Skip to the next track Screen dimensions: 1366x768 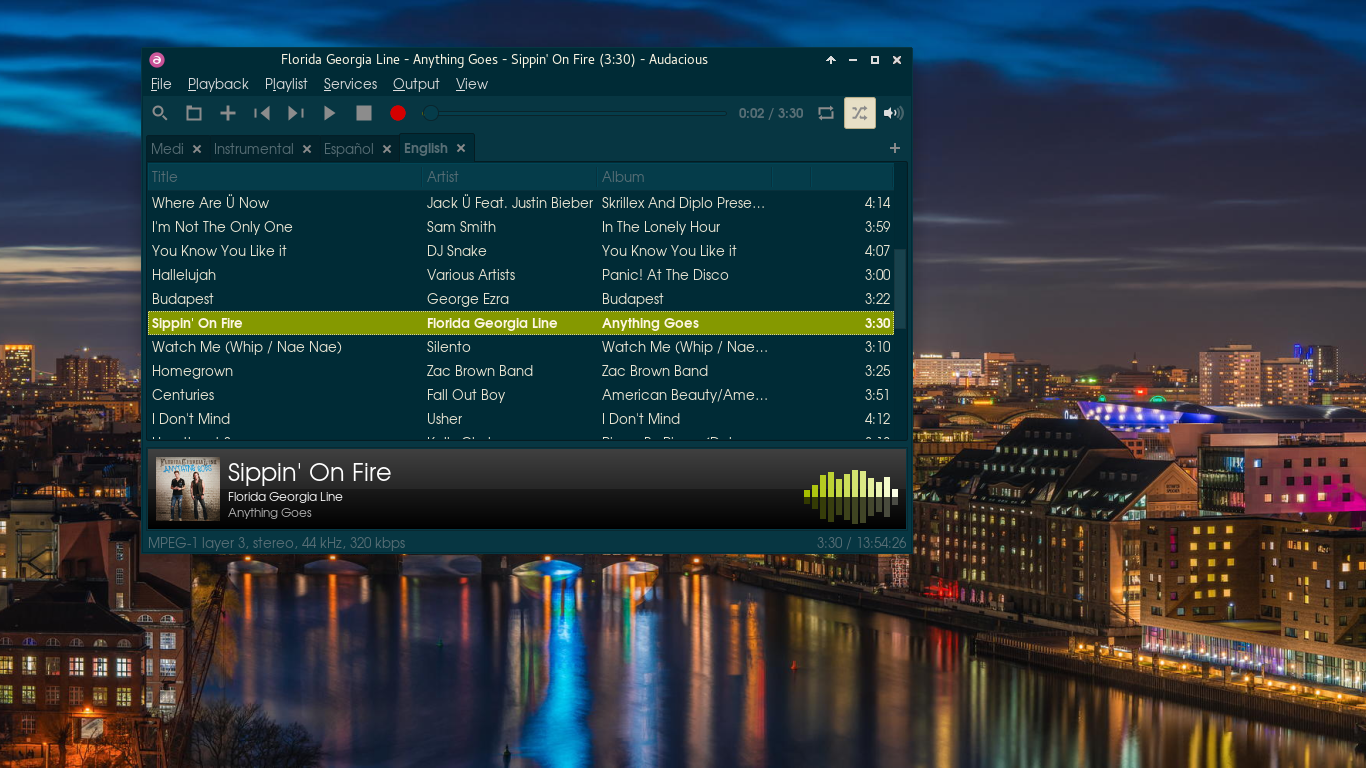pyautogui.click(x=295, y=113)
